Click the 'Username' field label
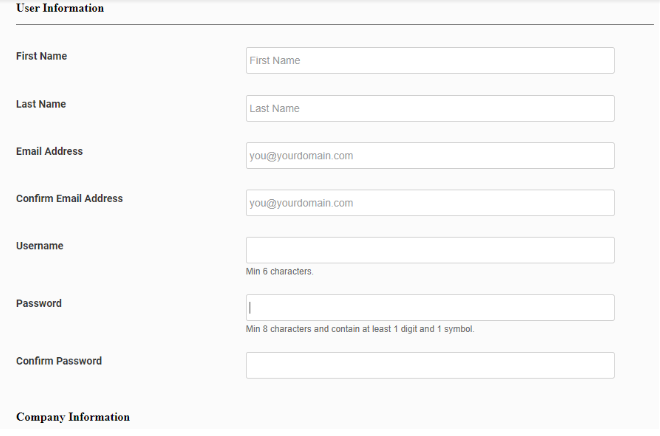The image size is (660, 436). [39, 246]
